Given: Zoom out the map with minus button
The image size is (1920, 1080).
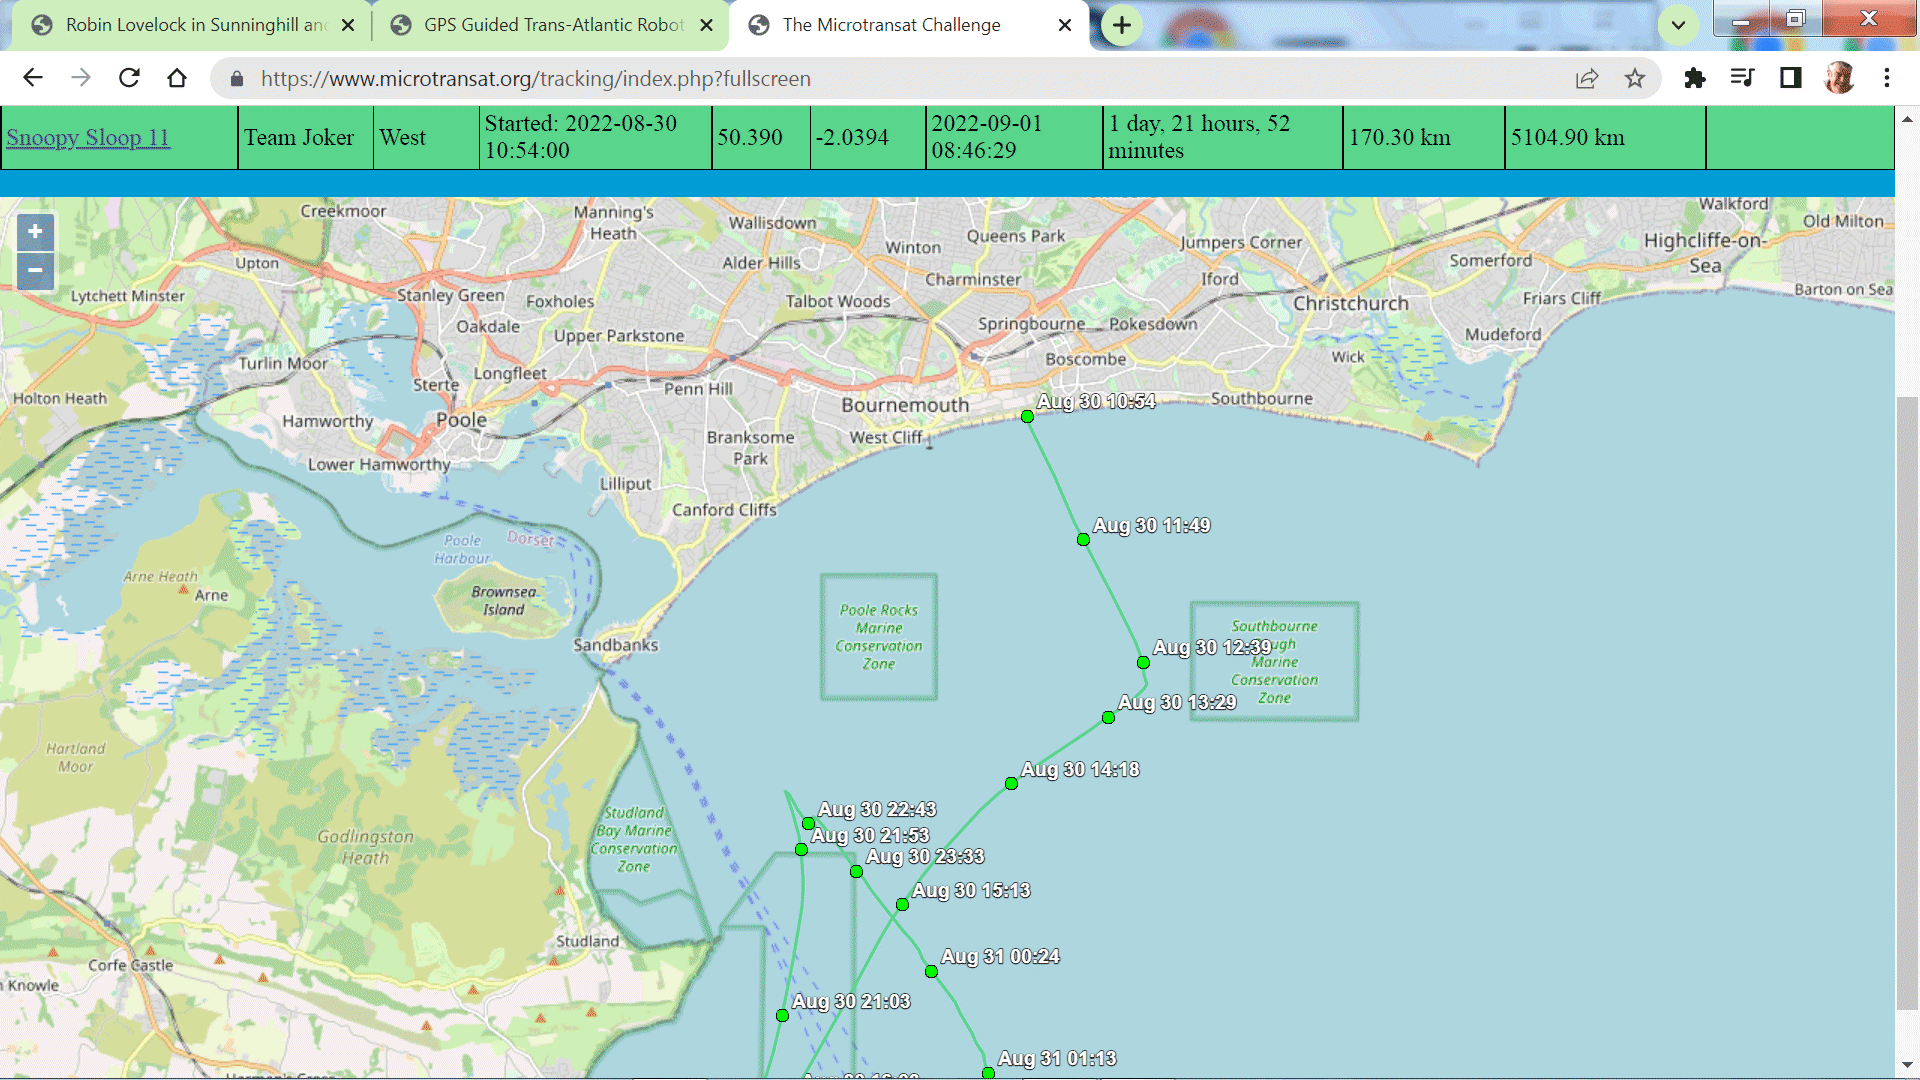Looking at the screenshot, I should pyautogui.click(x=35, y=270).
